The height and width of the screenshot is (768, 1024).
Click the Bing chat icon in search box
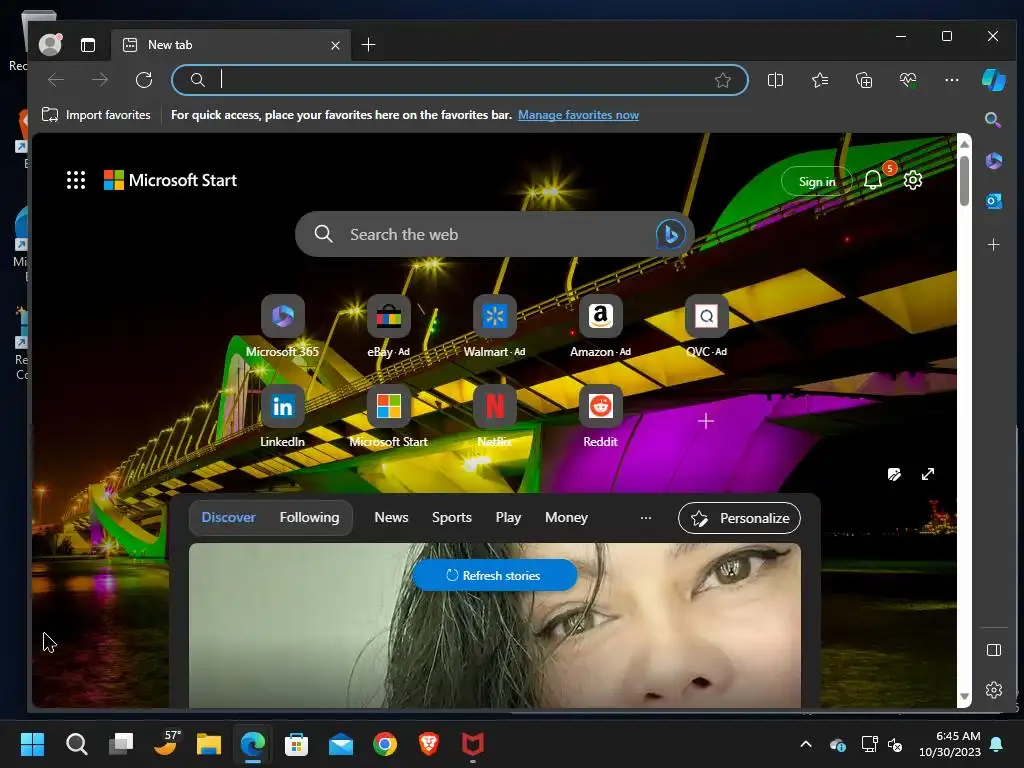[x=670, y=234]
